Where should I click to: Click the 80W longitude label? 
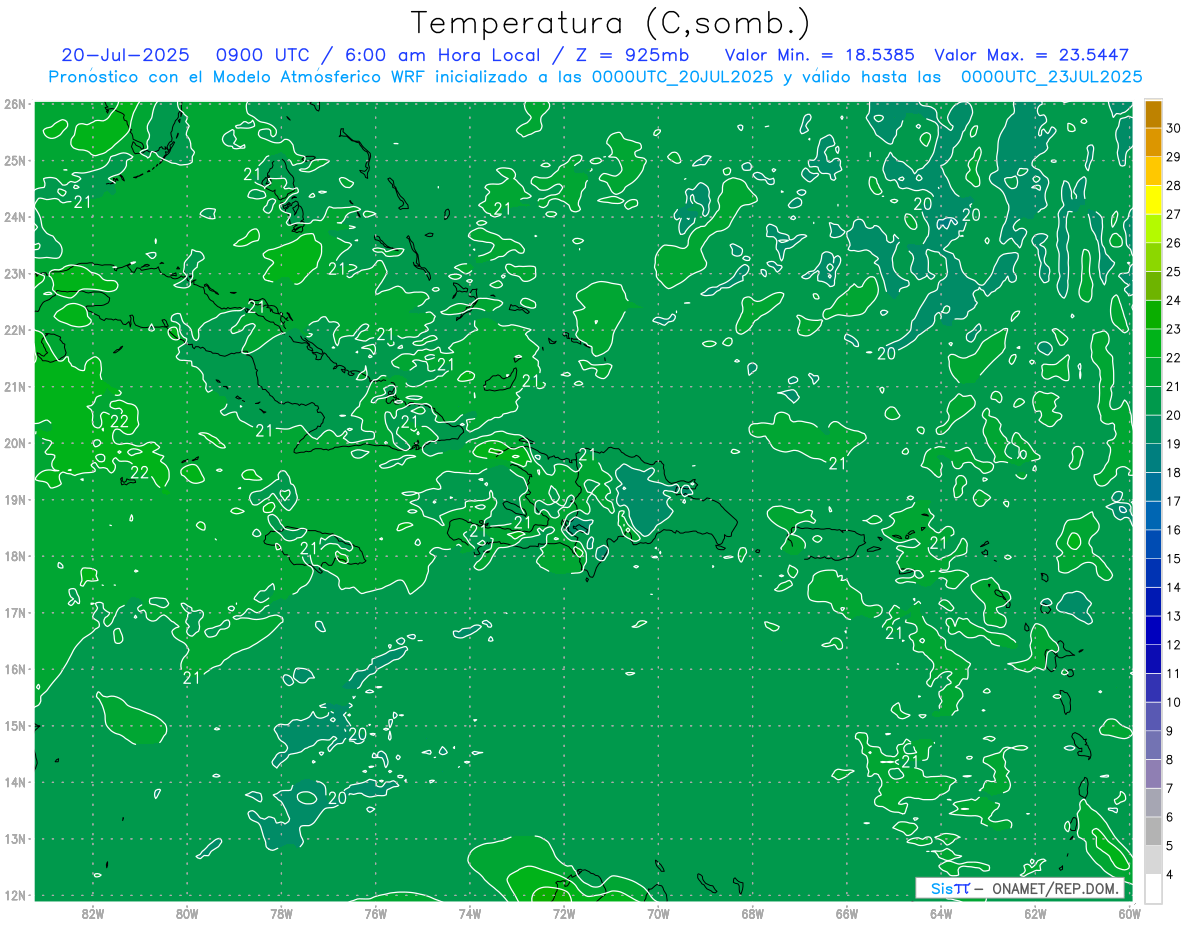tap(187, 913)
